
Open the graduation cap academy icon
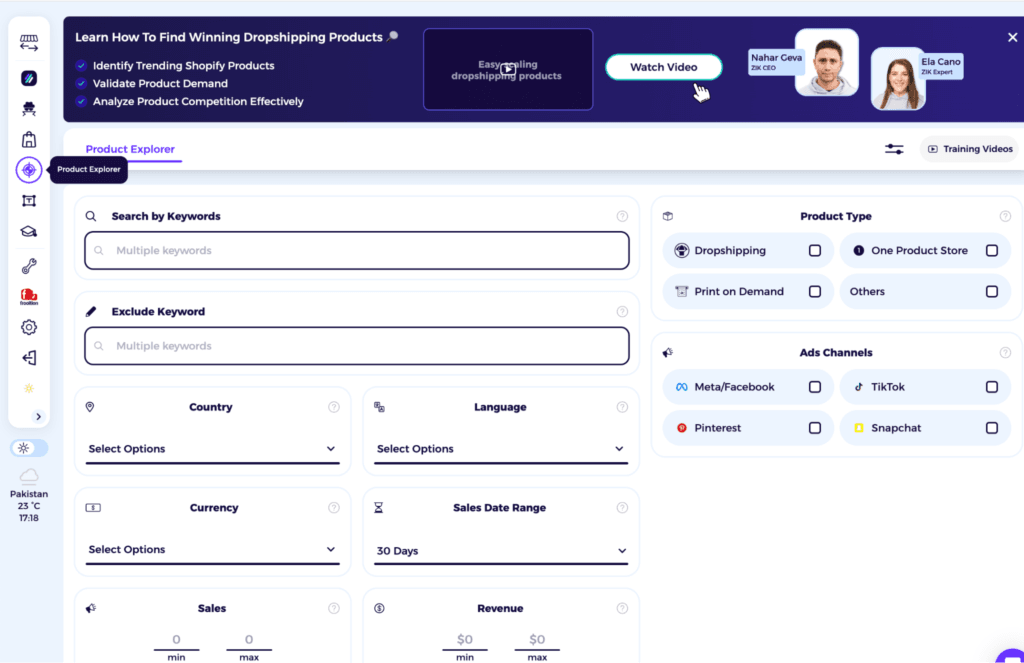28,231
